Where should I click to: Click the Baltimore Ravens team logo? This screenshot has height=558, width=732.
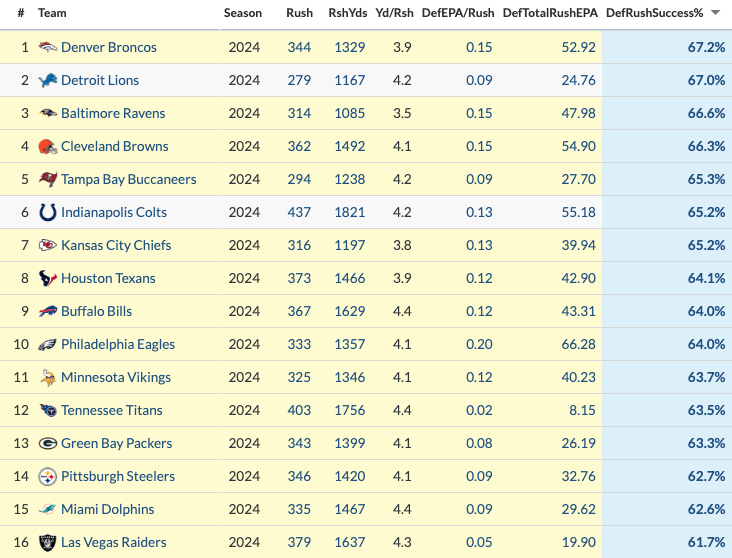(48, 113)
